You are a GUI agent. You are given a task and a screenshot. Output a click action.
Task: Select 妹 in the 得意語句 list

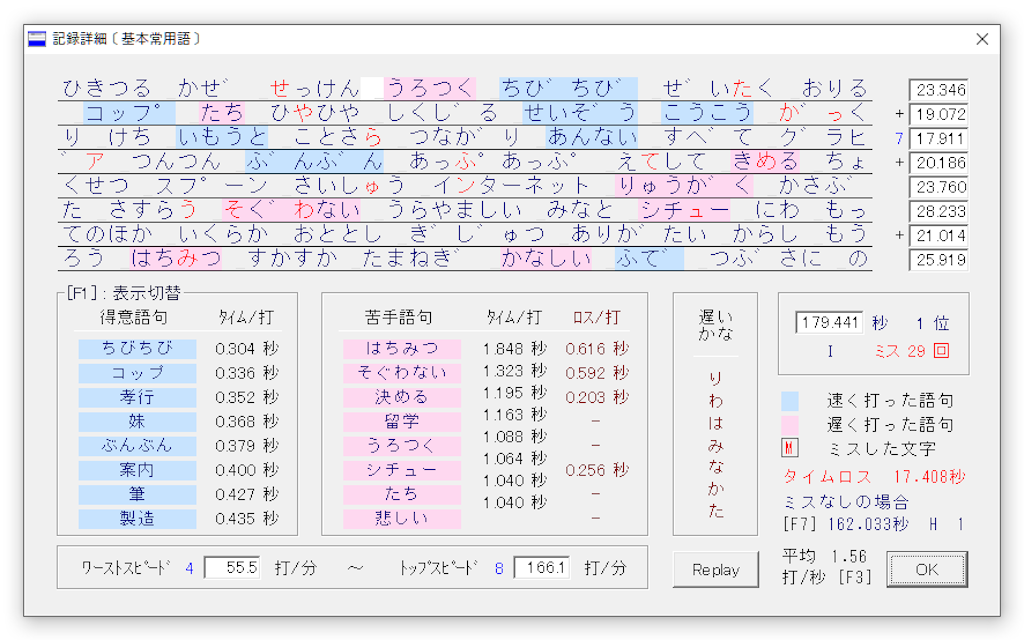pyautogui.click(x=137, y=421)
